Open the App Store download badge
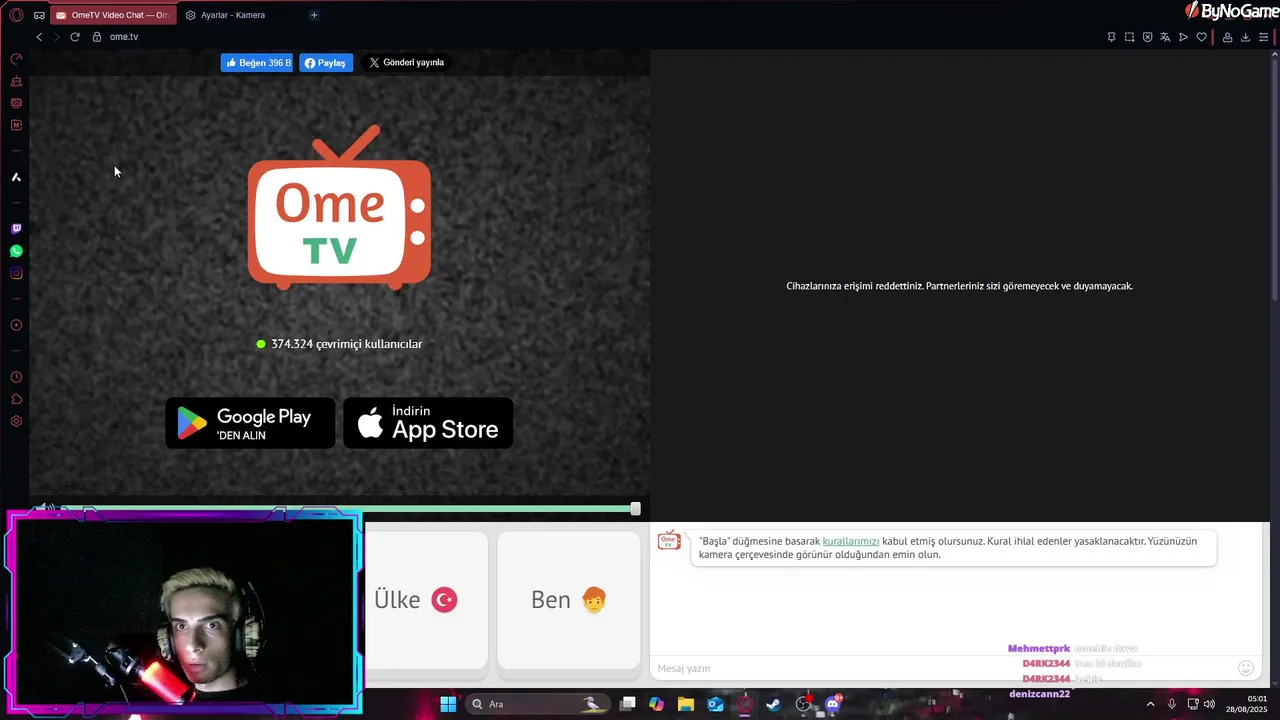Image resolution: width=1280 pixels, height=720 pixels. 428,423
